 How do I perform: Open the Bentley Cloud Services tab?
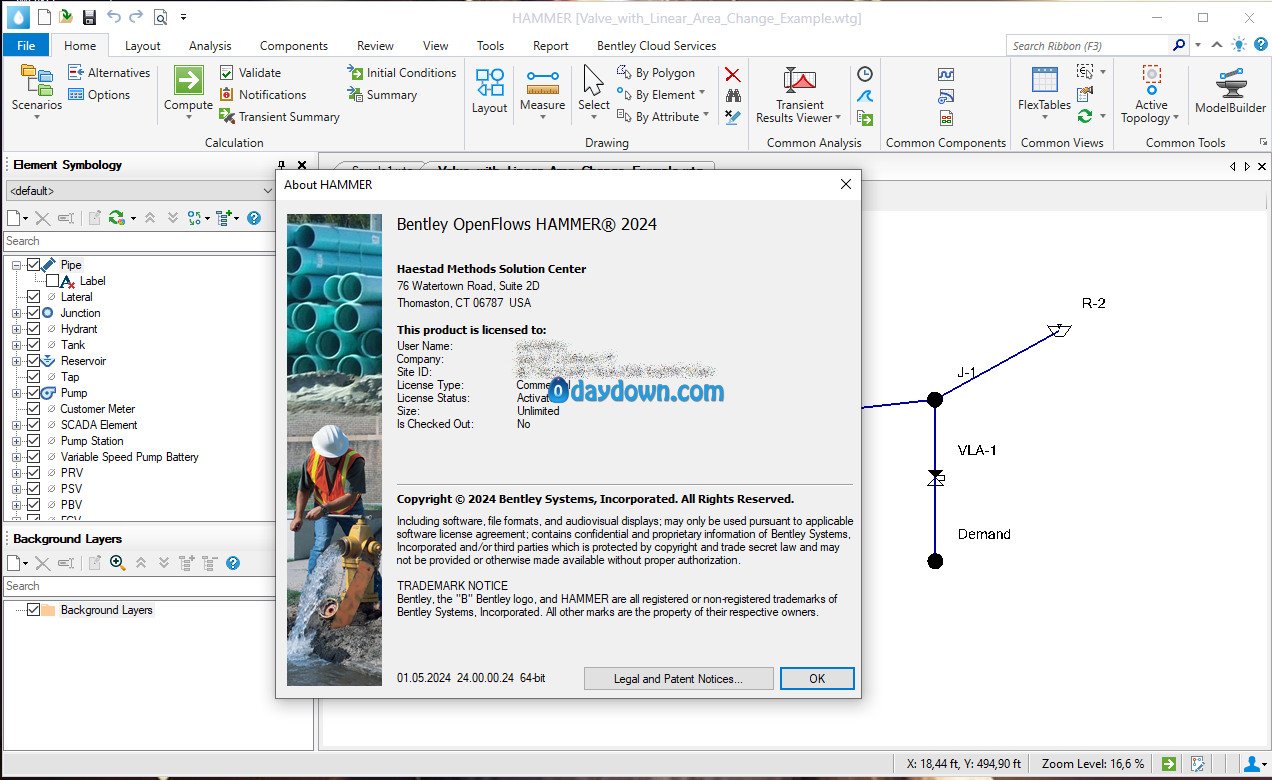(x=656, y=45)
